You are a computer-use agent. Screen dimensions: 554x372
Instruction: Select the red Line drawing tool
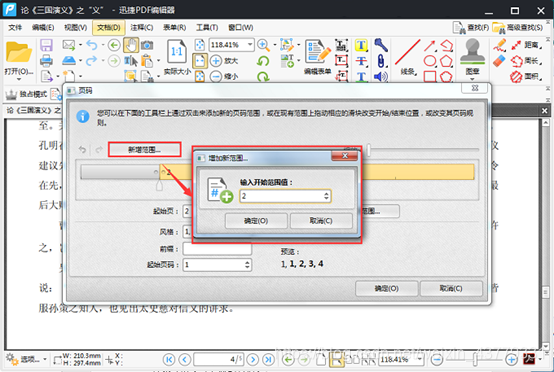tap(407, 52)
